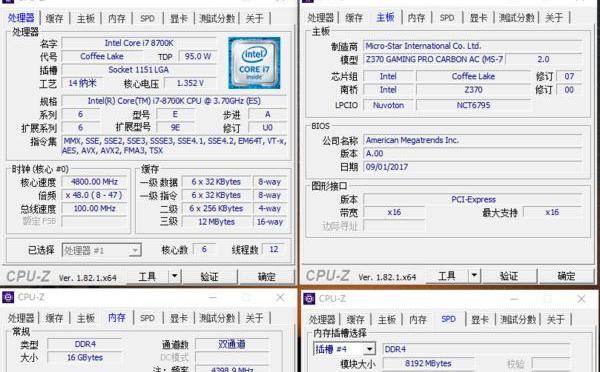Viewport: 600px width, 372px height.
Task: Click the PCI-Express graphic interface version field
Action: click(472, 199)
